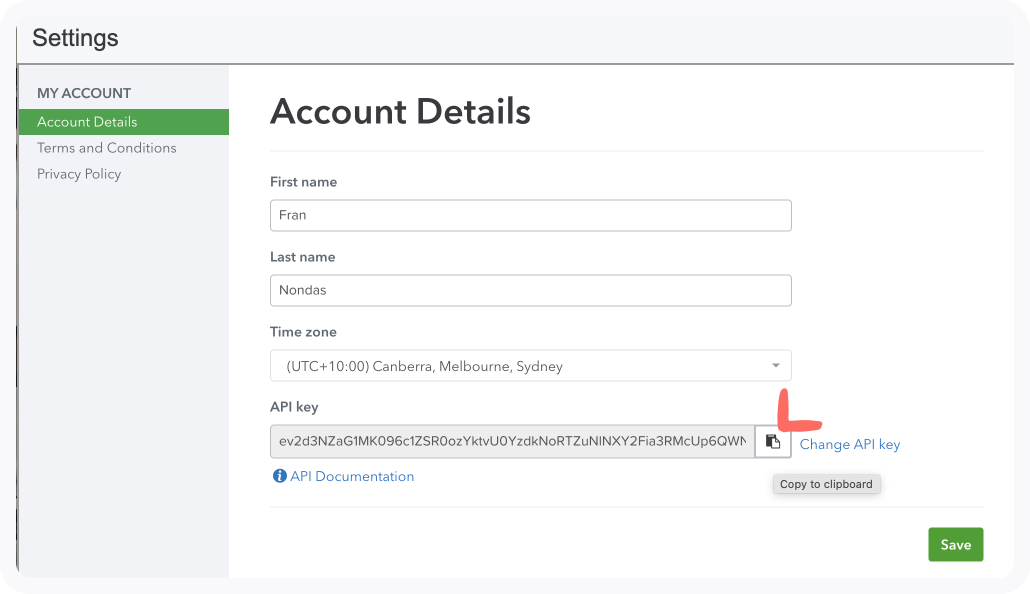Image resolution: width=1030 pixels, height=594 pixels.
Task: Click the Settings page title
Action: pyautogui.click(x=75, y=38)
